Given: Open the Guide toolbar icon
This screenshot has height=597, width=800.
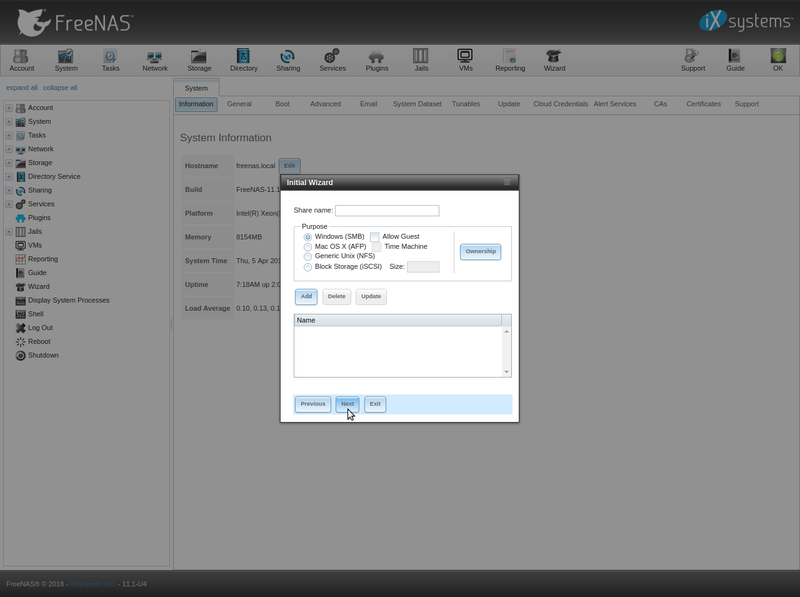Looking at the screenshot, I should (x=735, y=60).
